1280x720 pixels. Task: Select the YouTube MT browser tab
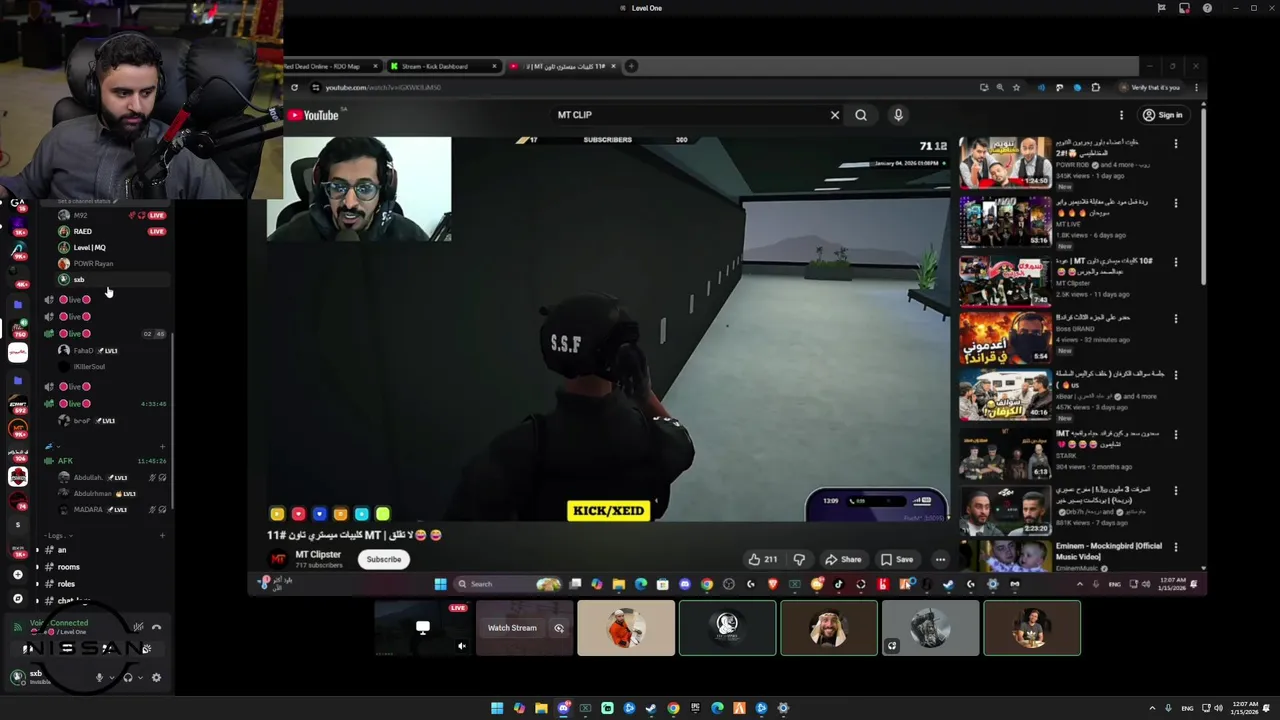(563, 66)
